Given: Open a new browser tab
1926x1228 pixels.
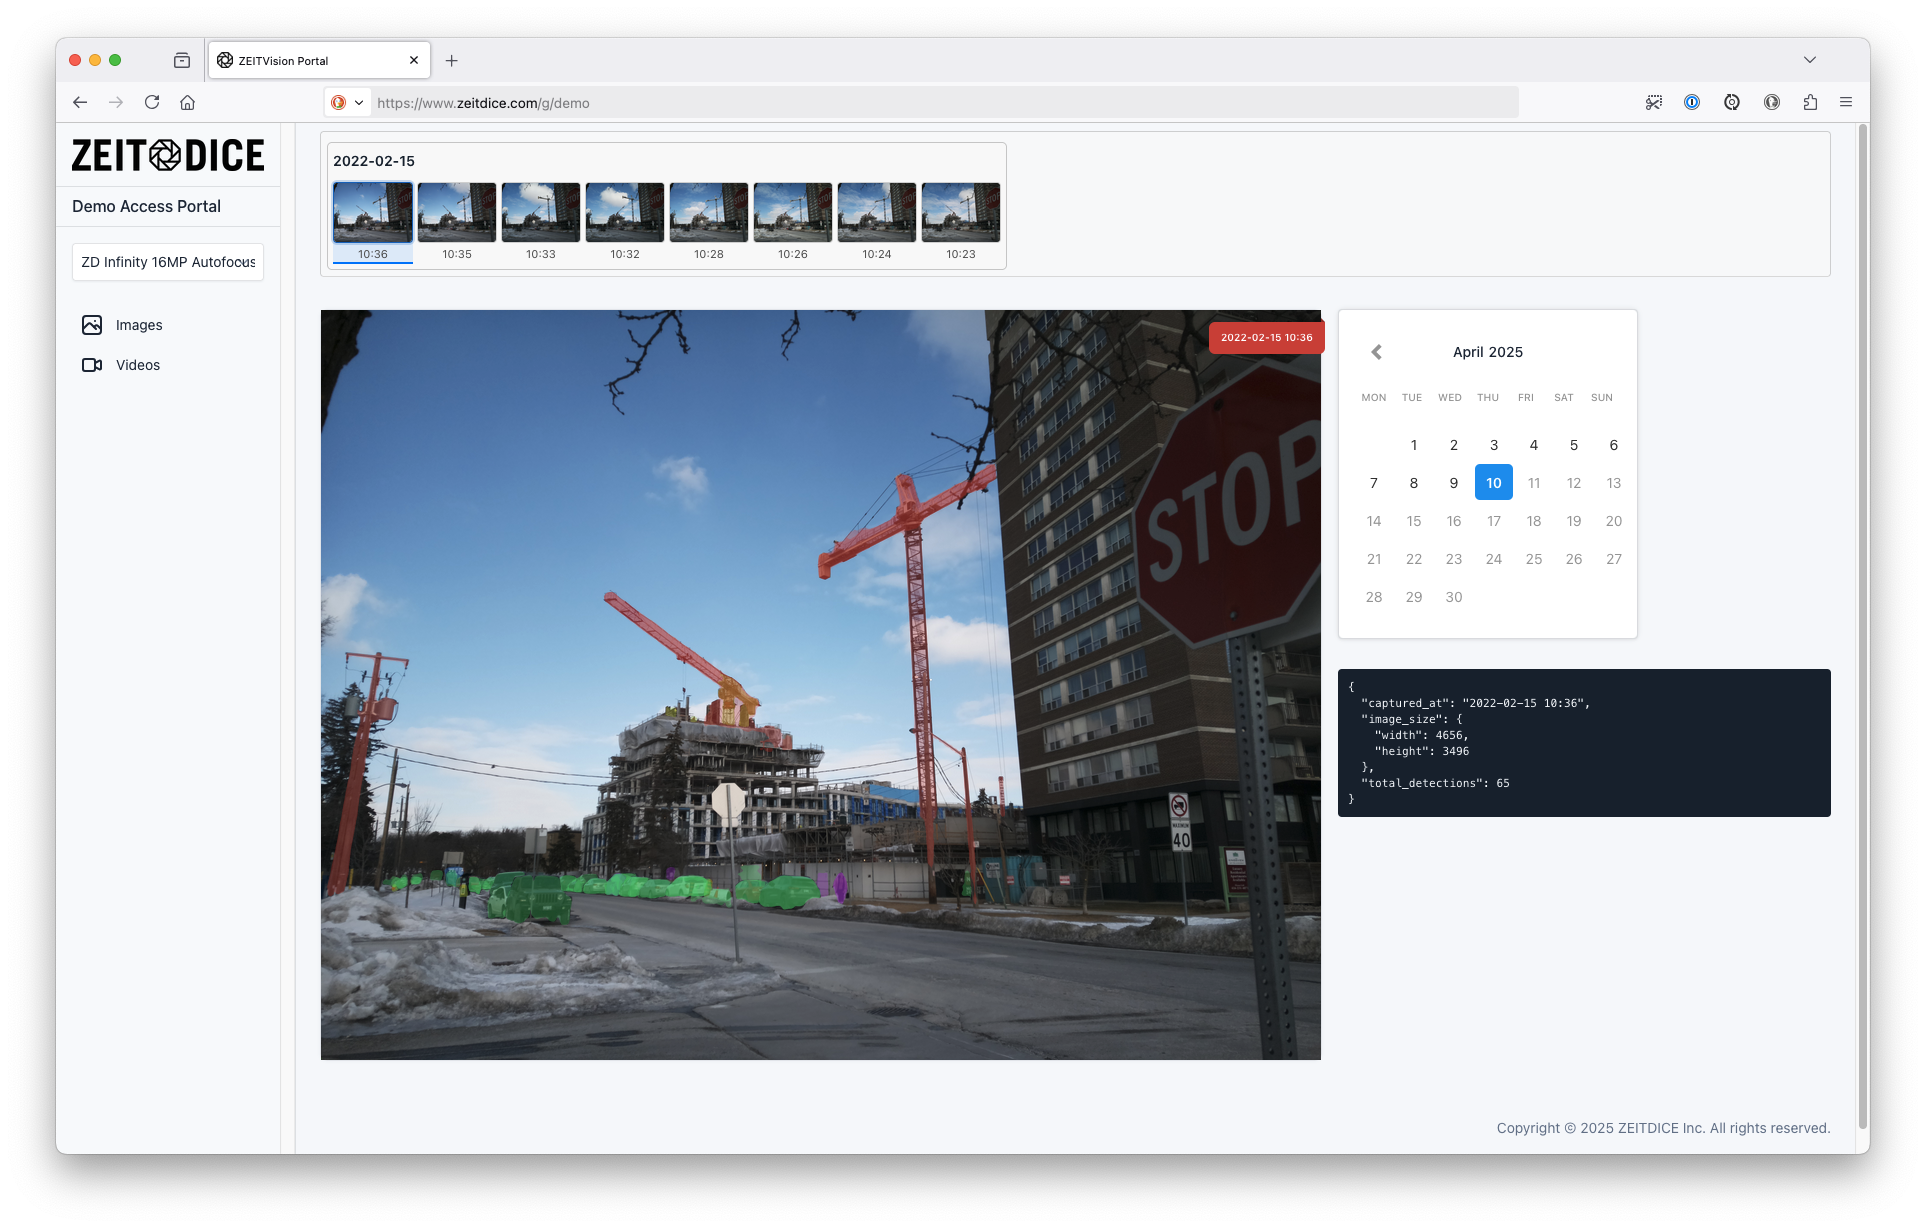Looking at the screenshot, I should [452, 61].
